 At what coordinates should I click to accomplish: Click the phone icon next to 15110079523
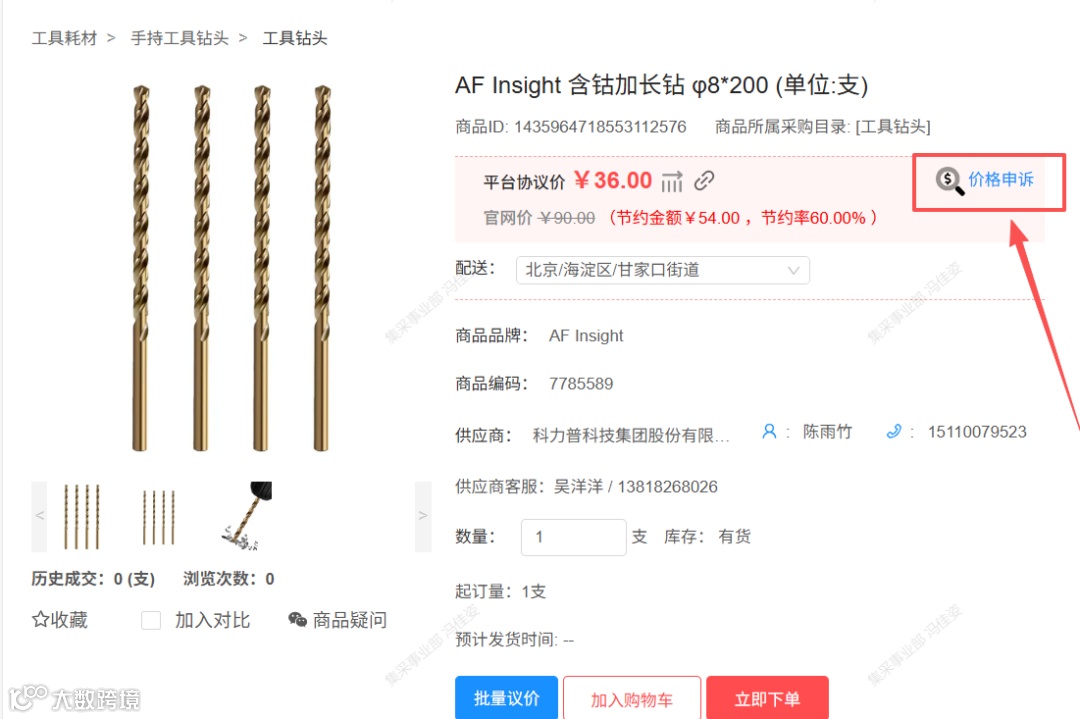[x=893, y=432]
